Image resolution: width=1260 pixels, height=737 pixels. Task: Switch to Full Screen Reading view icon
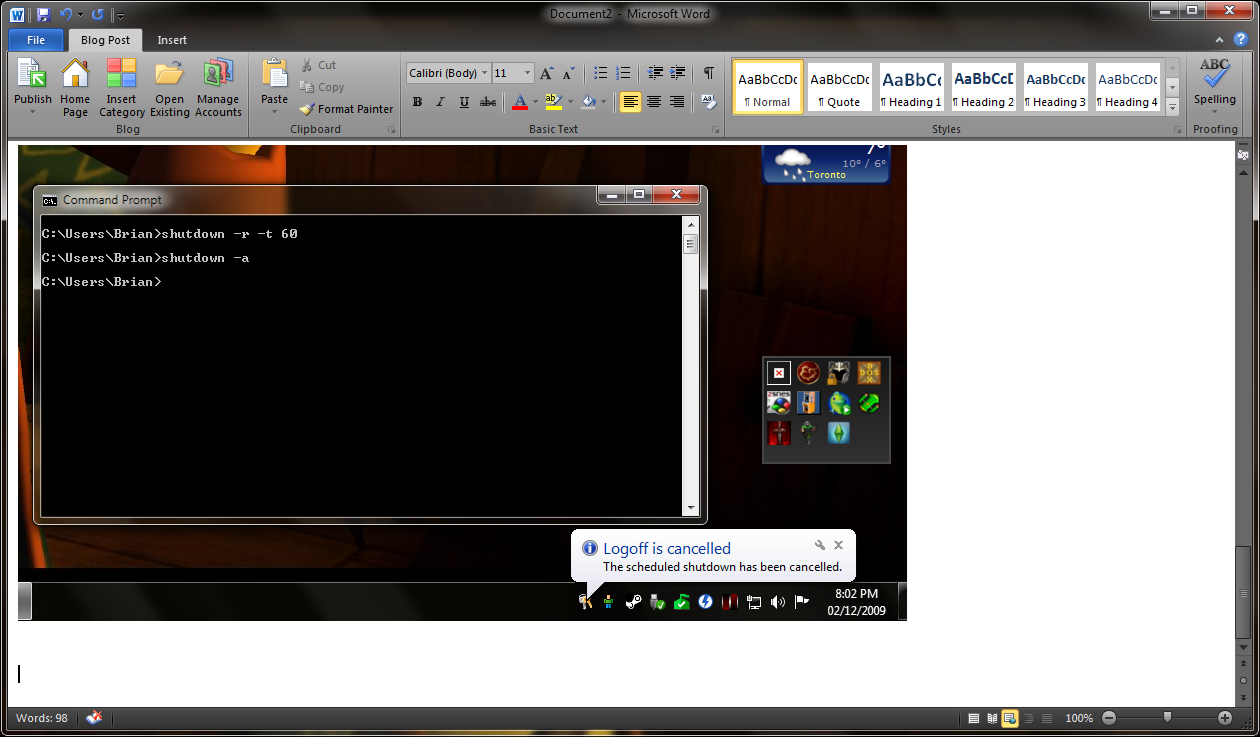point(992,718)
